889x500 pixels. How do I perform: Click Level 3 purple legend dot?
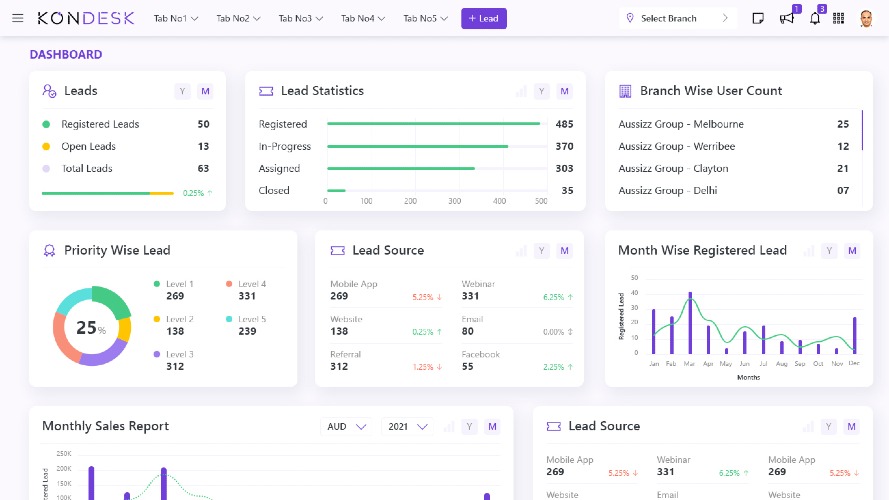point(156,354)
